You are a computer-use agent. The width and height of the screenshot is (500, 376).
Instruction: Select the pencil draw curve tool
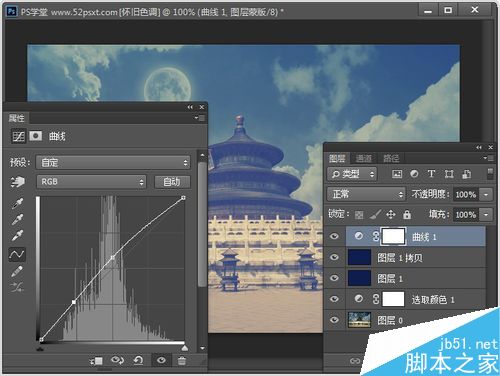click(x=17, y=271)
